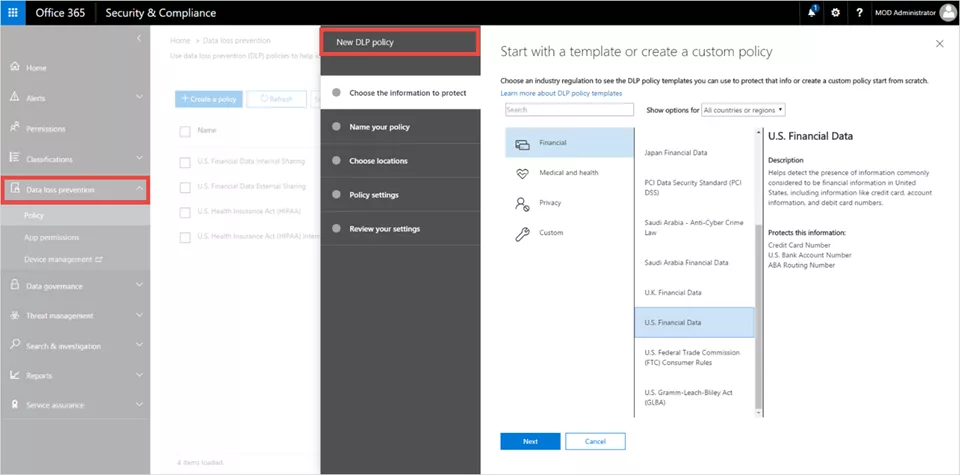Check the HIPAA Internal policy row

click(185, 238)
